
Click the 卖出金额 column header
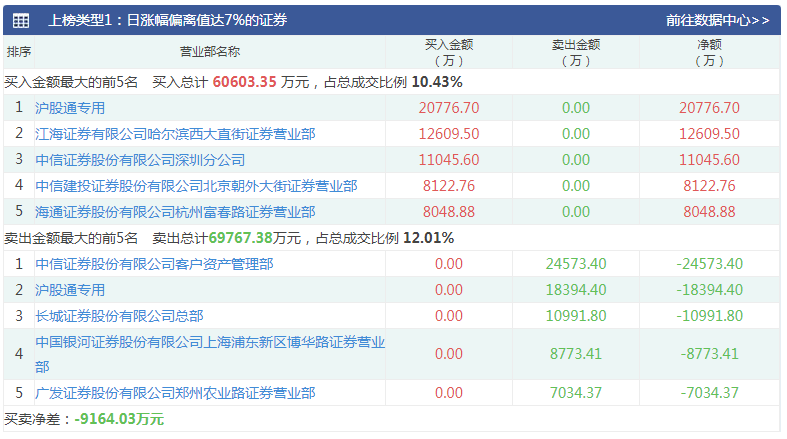click(x=576, y=52)
